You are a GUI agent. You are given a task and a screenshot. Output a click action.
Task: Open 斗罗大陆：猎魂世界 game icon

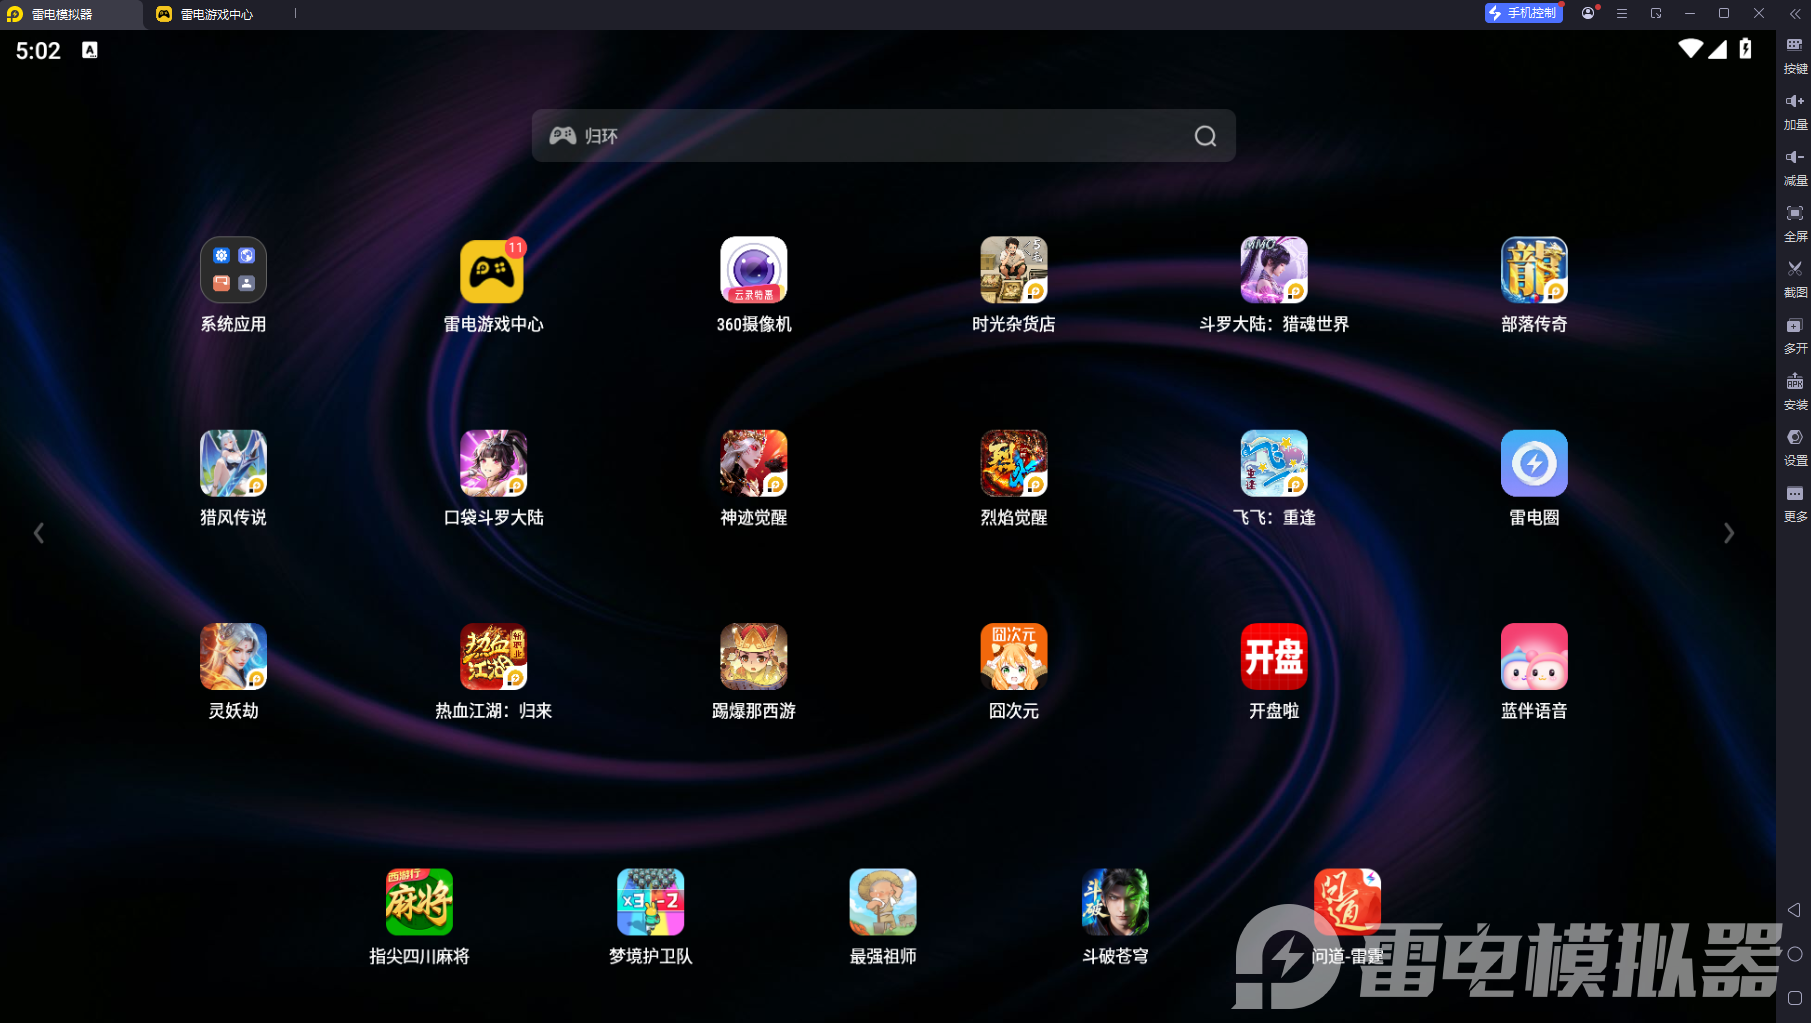tap(1273, 270)
